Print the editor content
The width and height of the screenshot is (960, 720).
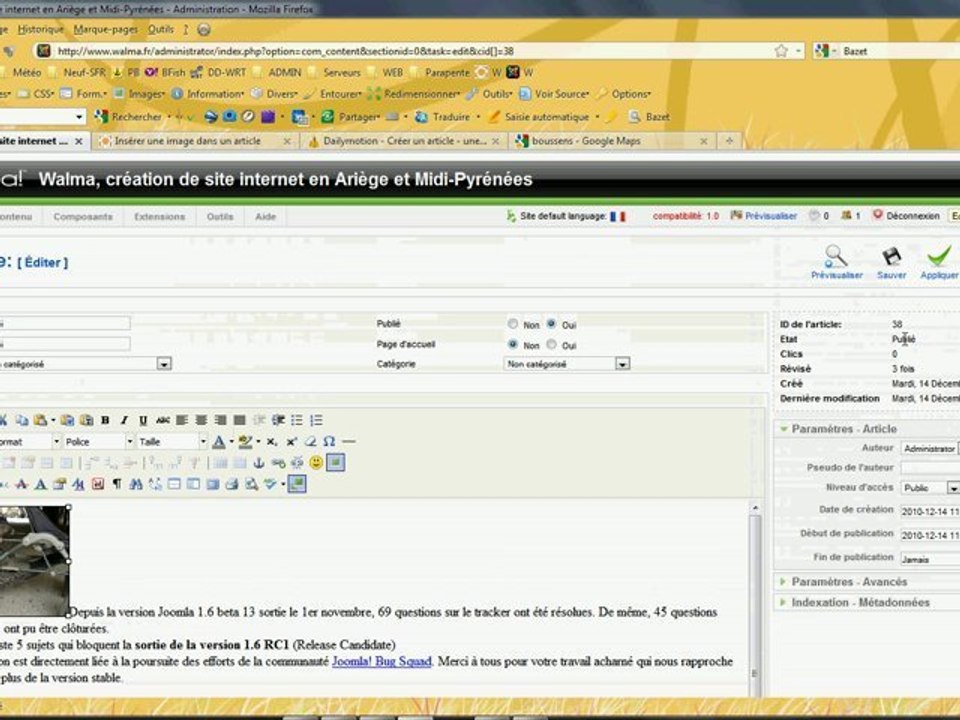[231, 484]
